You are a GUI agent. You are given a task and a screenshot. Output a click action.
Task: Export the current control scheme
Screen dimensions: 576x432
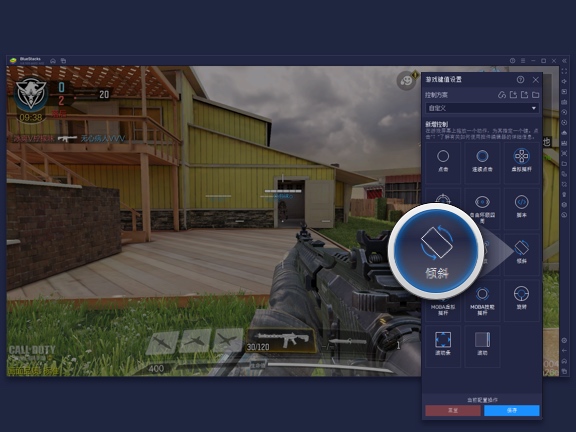[524, 95]
